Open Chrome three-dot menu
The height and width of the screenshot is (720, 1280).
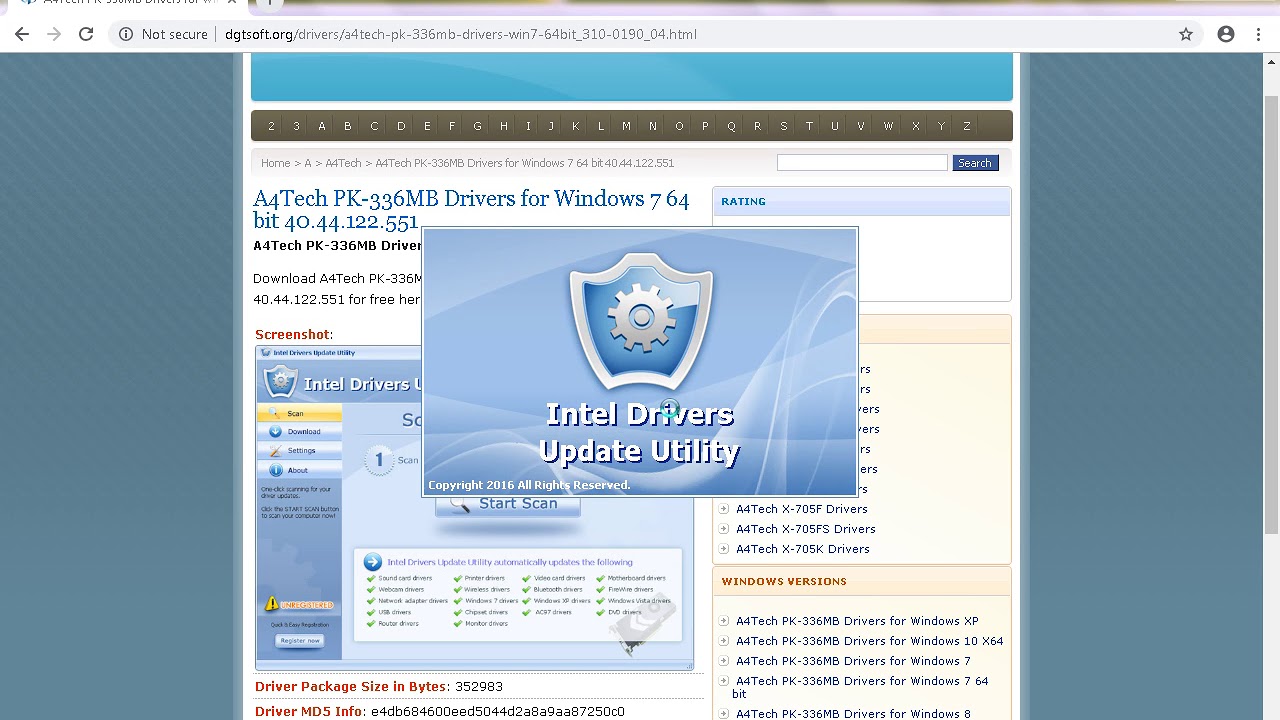tap(1258, 34)
